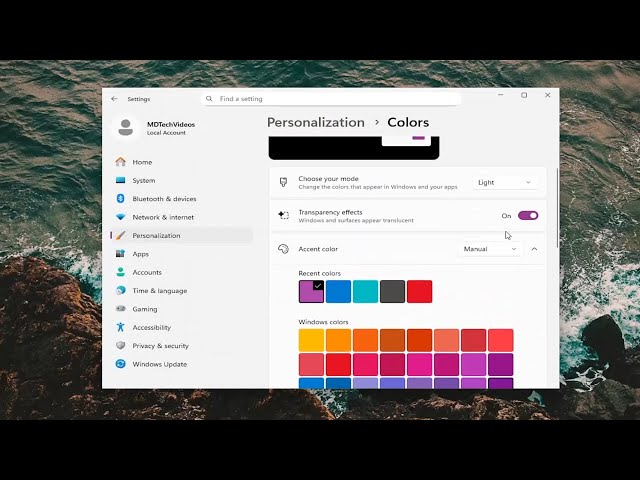The image size is (640, 480).
Task: Minimize the Settings window
Action: point(501,95)
